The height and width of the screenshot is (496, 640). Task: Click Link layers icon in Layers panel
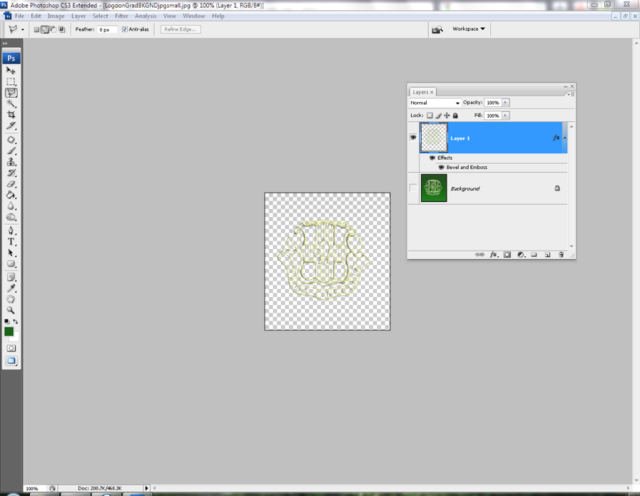click(x=480, y=255)
